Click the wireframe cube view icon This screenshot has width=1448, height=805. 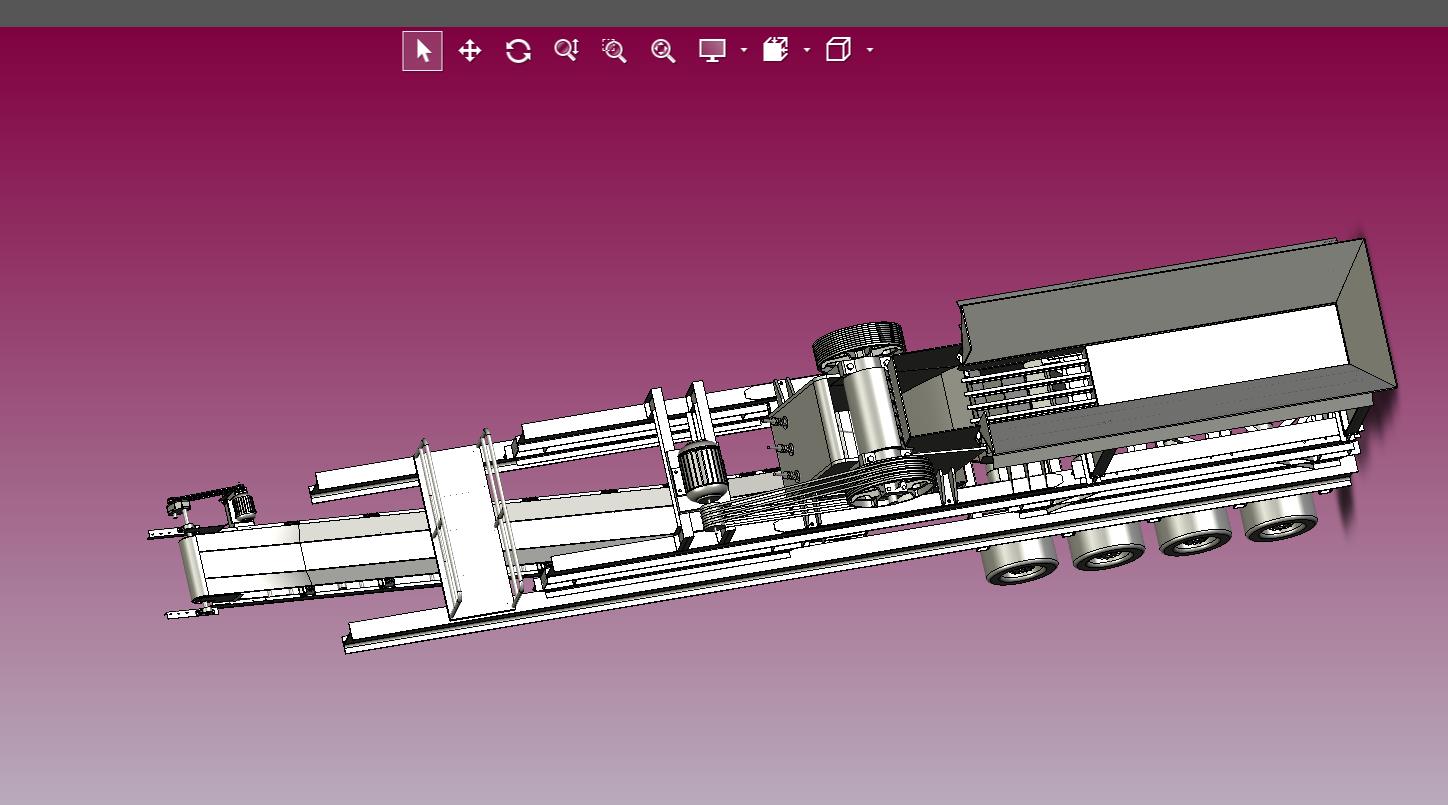(838, 50)
